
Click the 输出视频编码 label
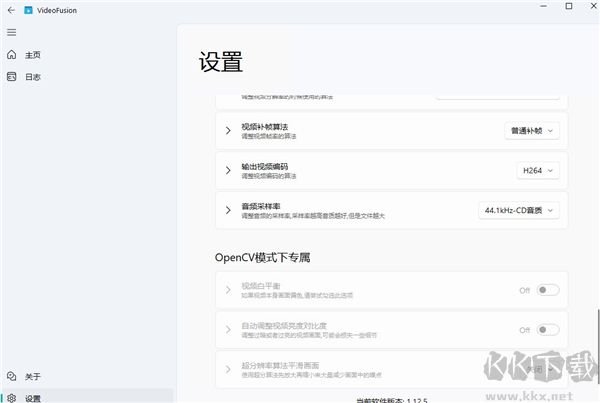click(x=264, y=166)
